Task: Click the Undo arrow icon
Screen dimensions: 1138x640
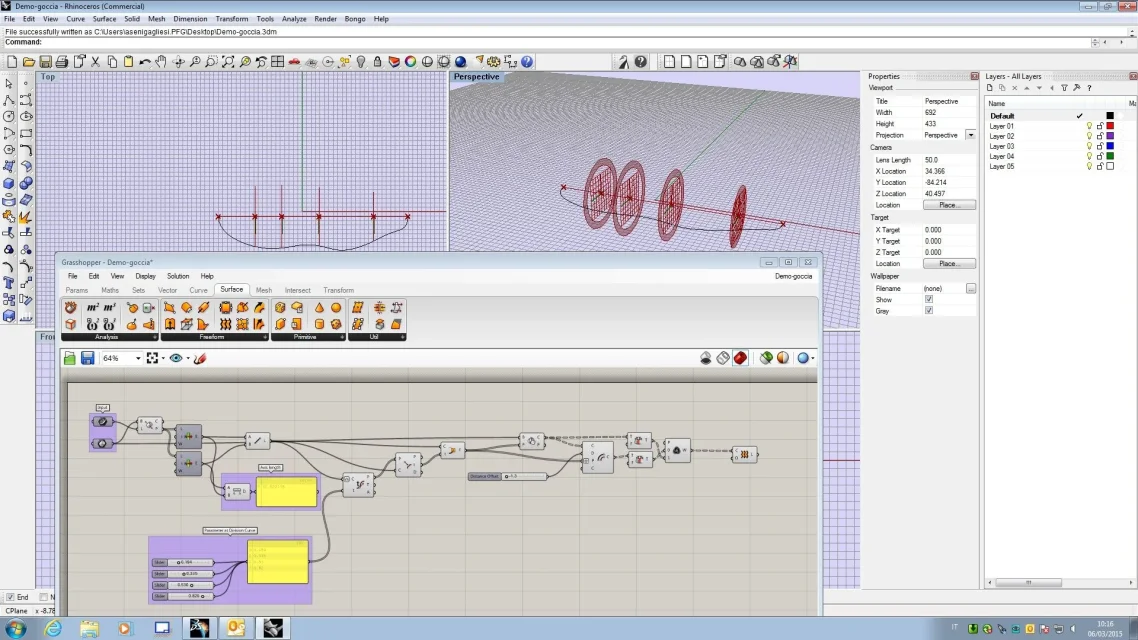Action: [x=145, y=62]
